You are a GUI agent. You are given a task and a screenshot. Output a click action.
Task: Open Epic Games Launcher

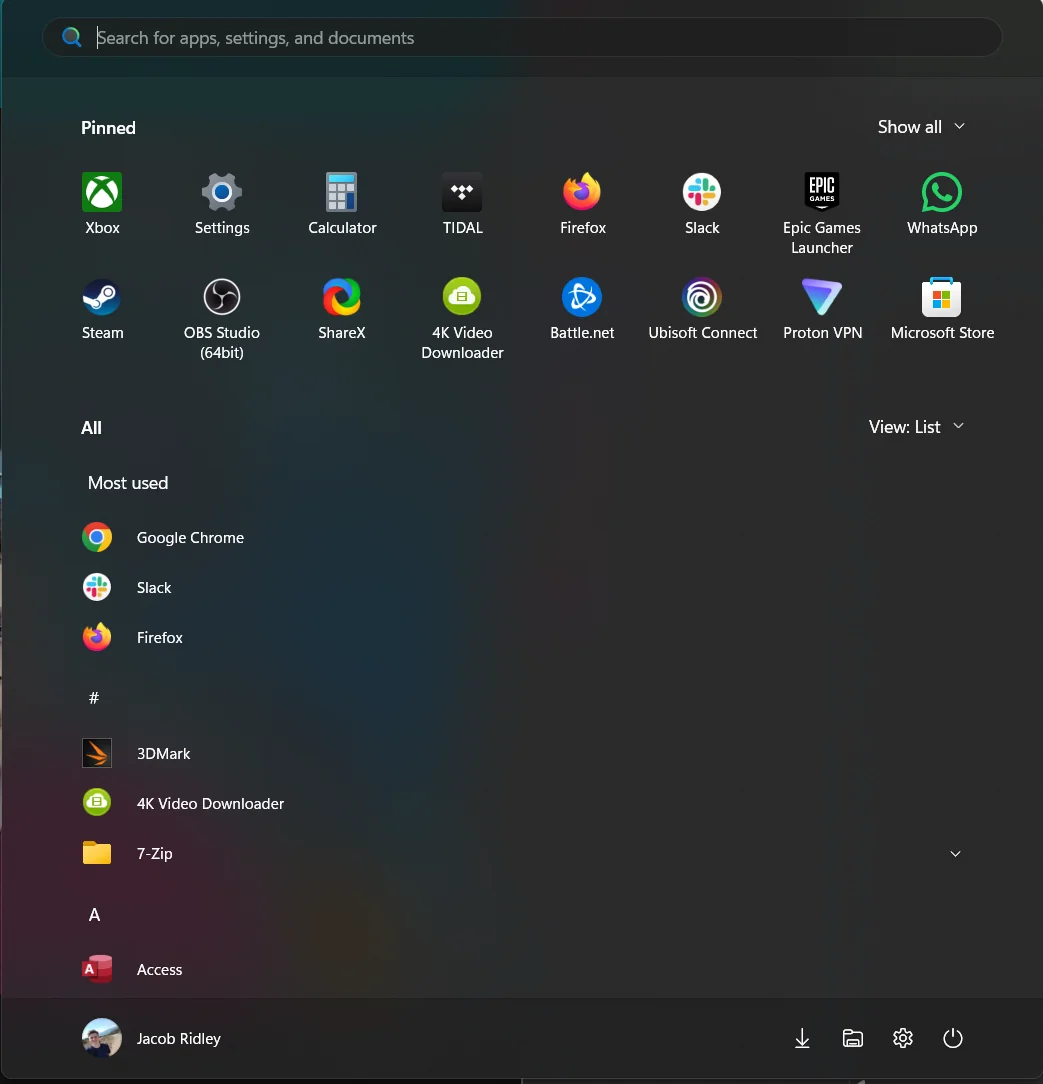[x=822, y=213]
